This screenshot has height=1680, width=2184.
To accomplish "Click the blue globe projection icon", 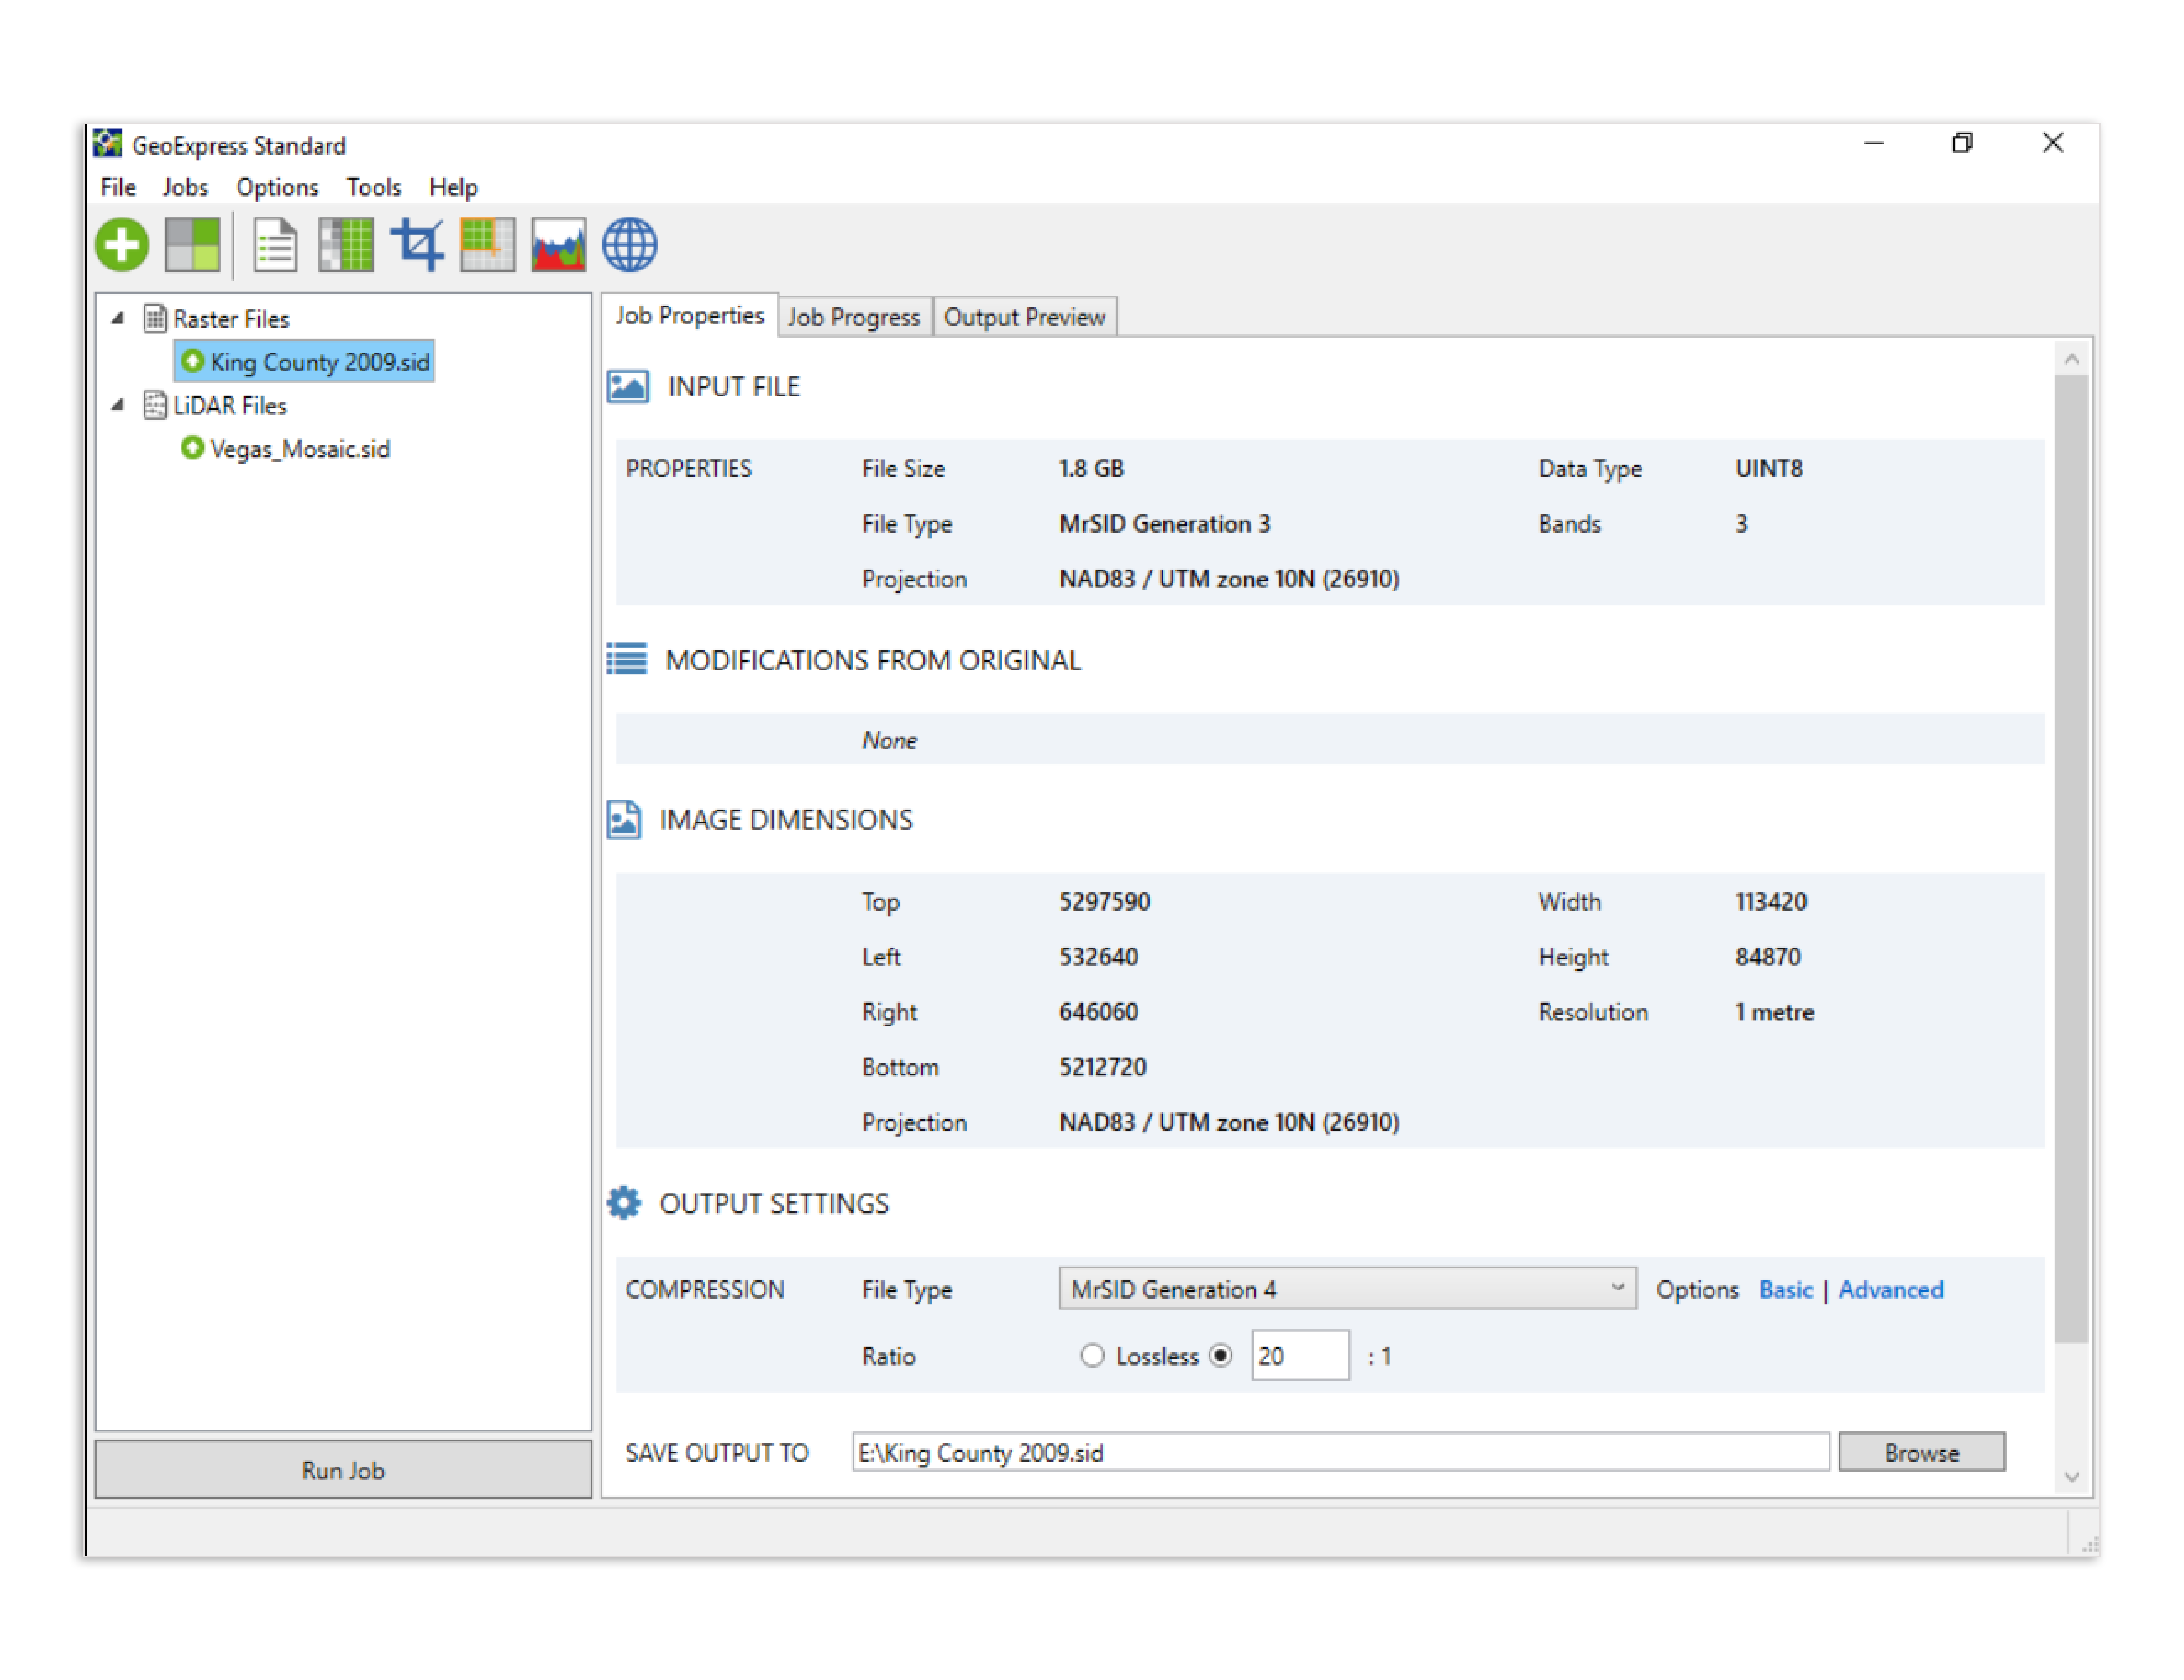I will (x=629, y=245).
